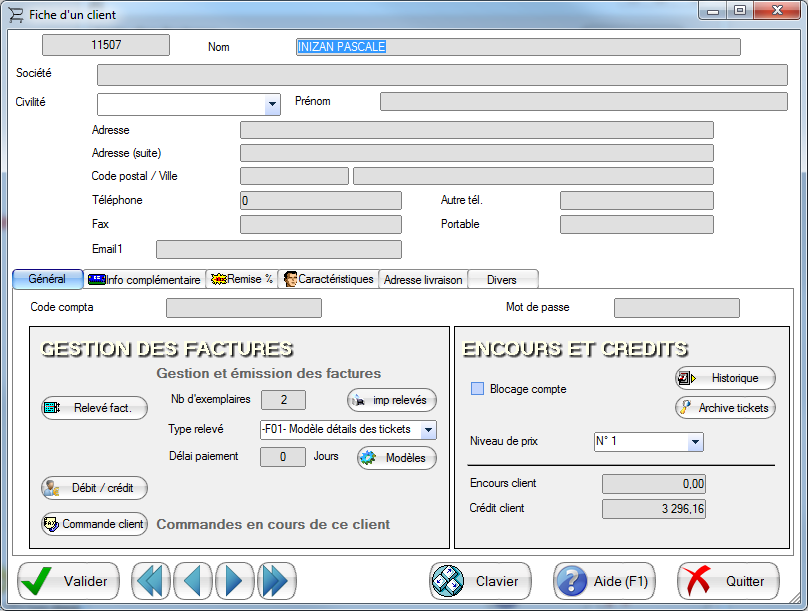The width and height of the screenshot is (808, 611).
Task: Toggle the Blocage compte checkbox
Action: point(477,389)
